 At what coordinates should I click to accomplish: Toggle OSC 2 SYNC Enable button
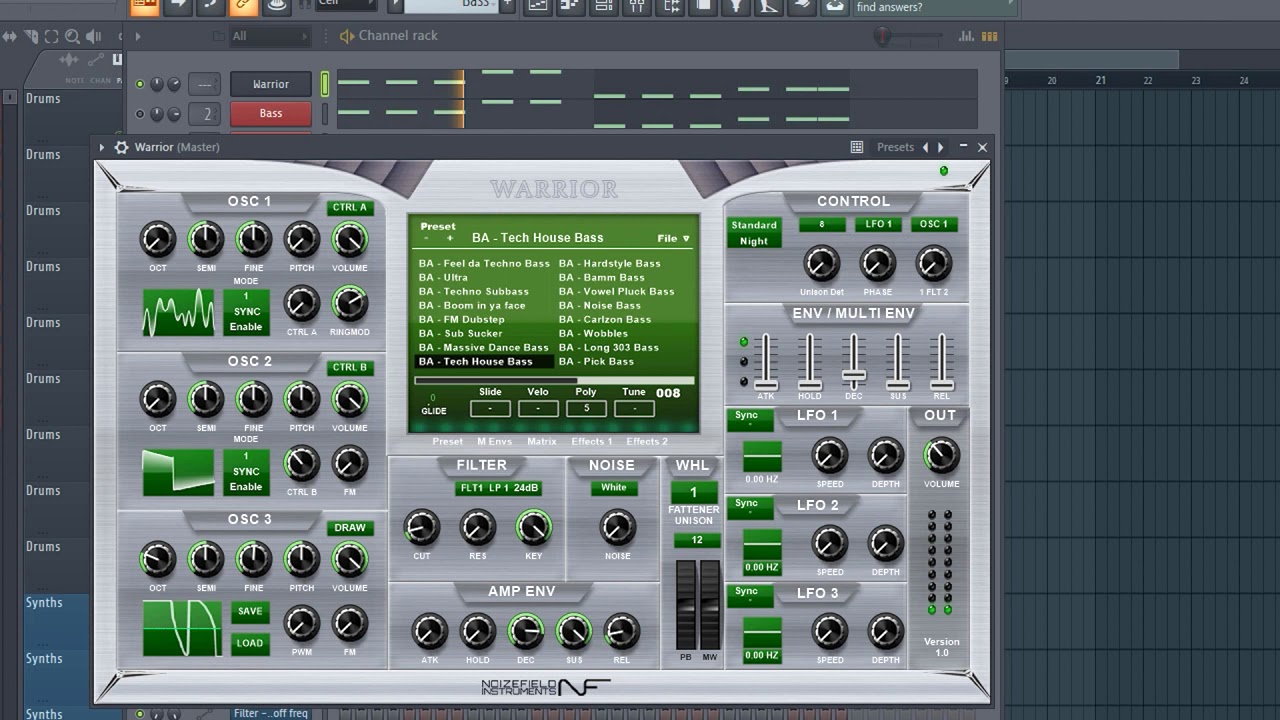[246, 472]
